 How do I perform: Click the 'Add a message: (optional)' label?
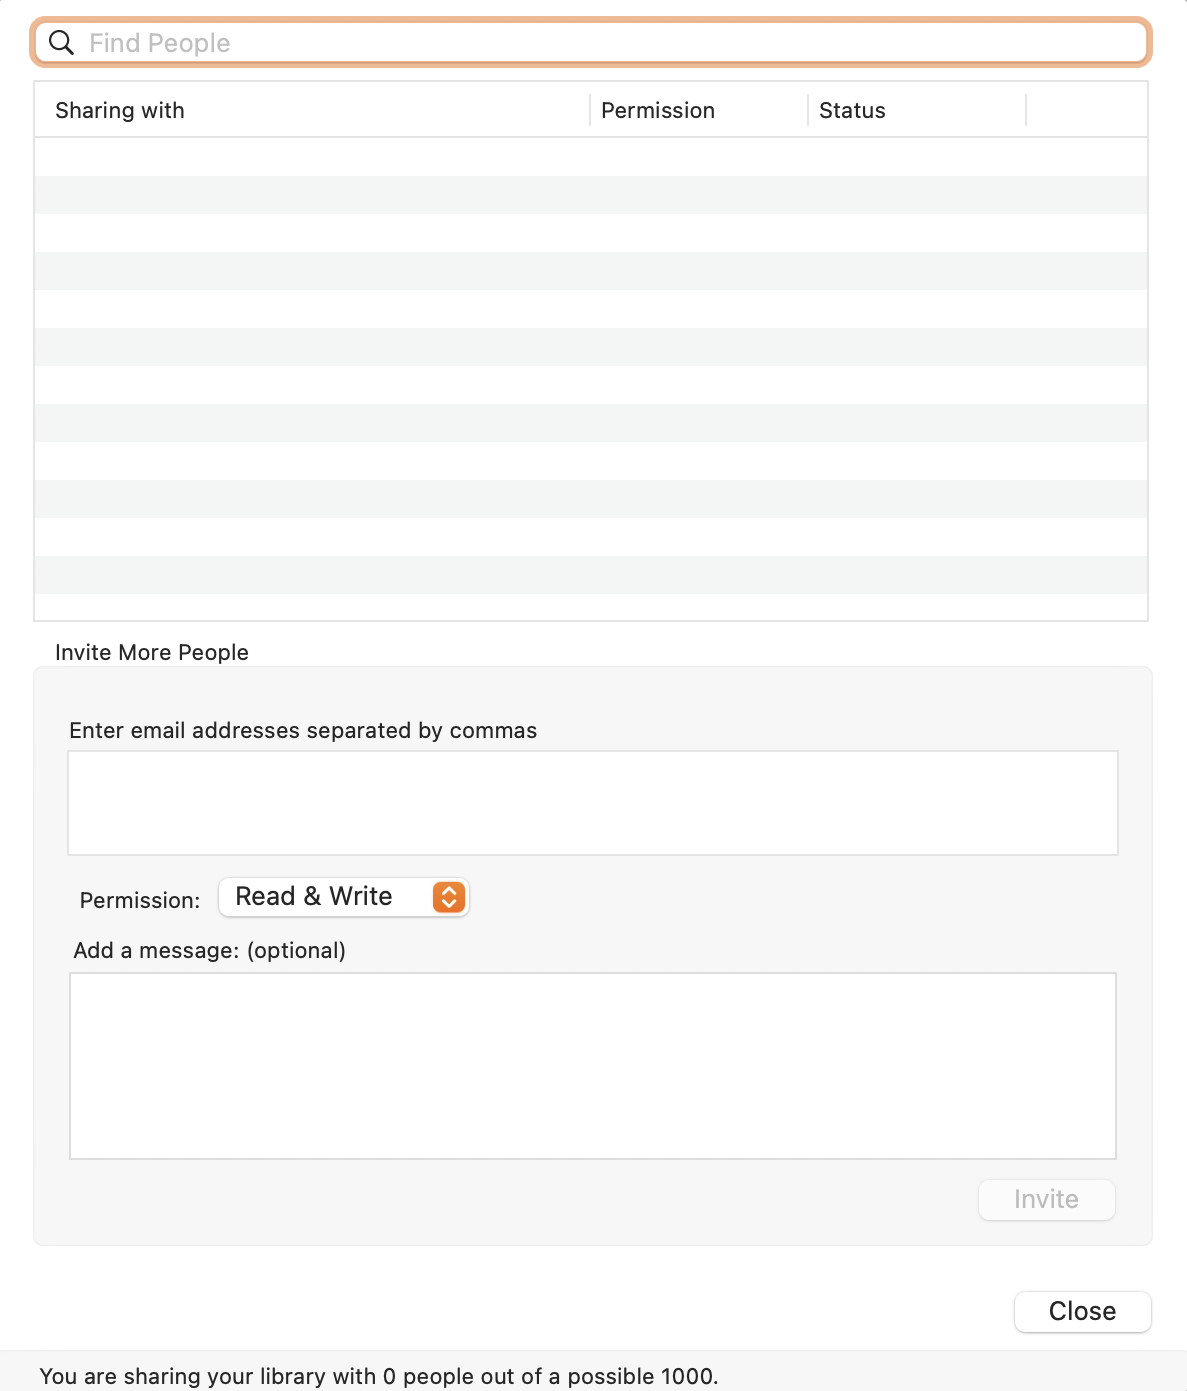[210, 951]
